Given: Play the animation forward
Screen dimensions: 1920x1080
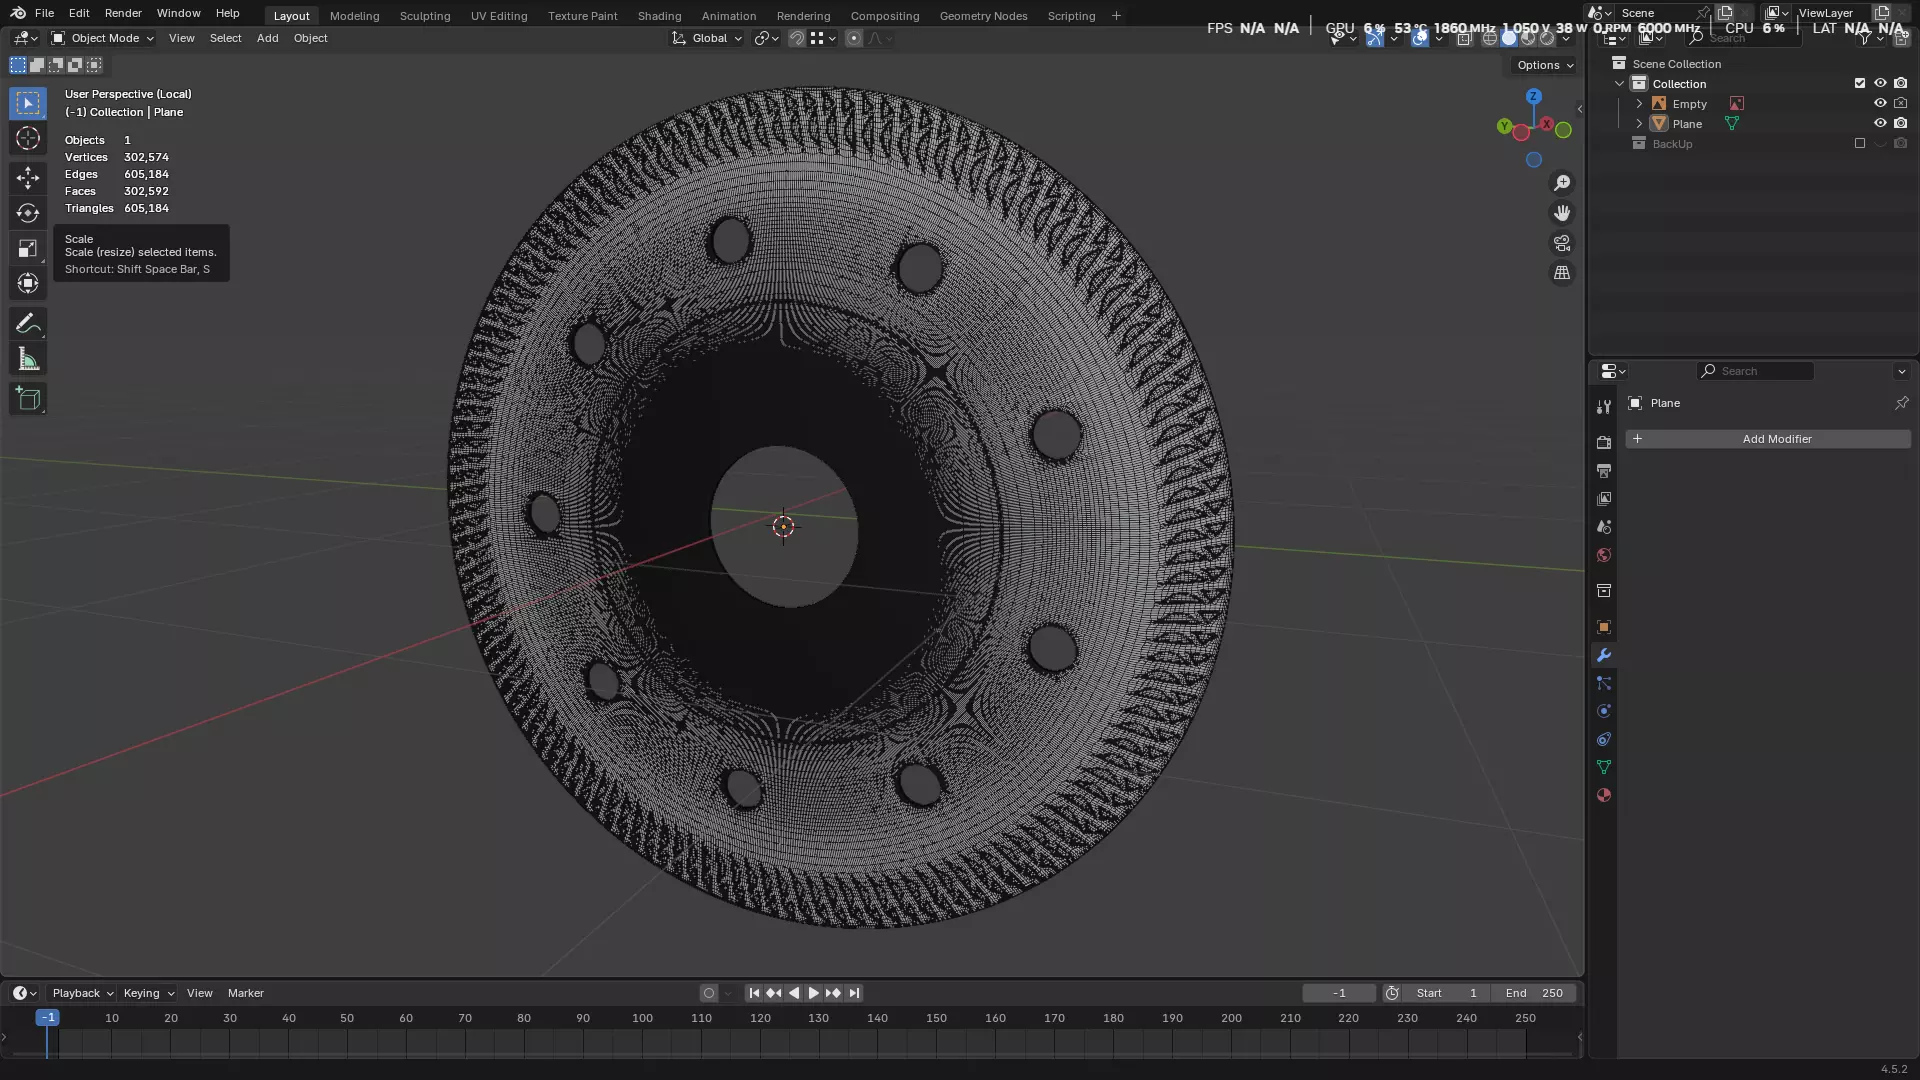Looking at the screenshot, I should pos(813,993).
